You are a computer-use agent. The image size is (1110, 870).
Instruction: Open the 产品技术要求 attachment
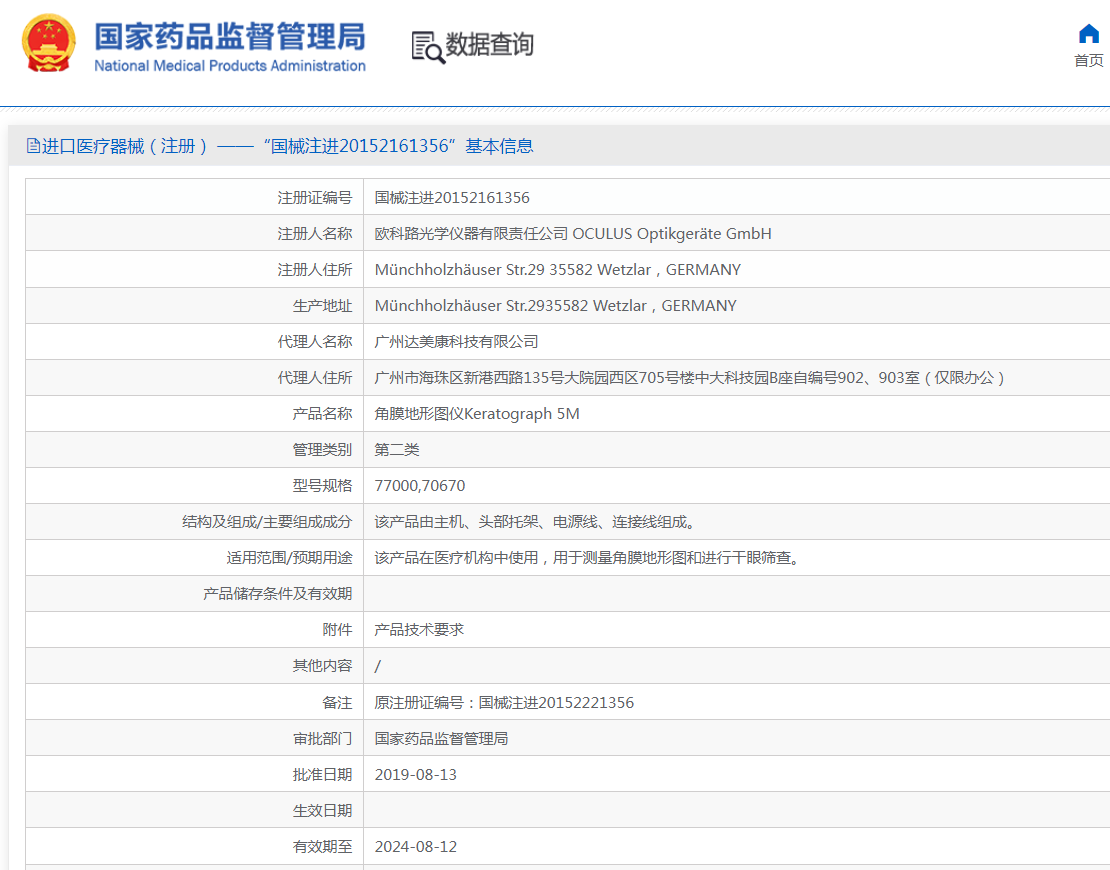[x=419, y=630]
